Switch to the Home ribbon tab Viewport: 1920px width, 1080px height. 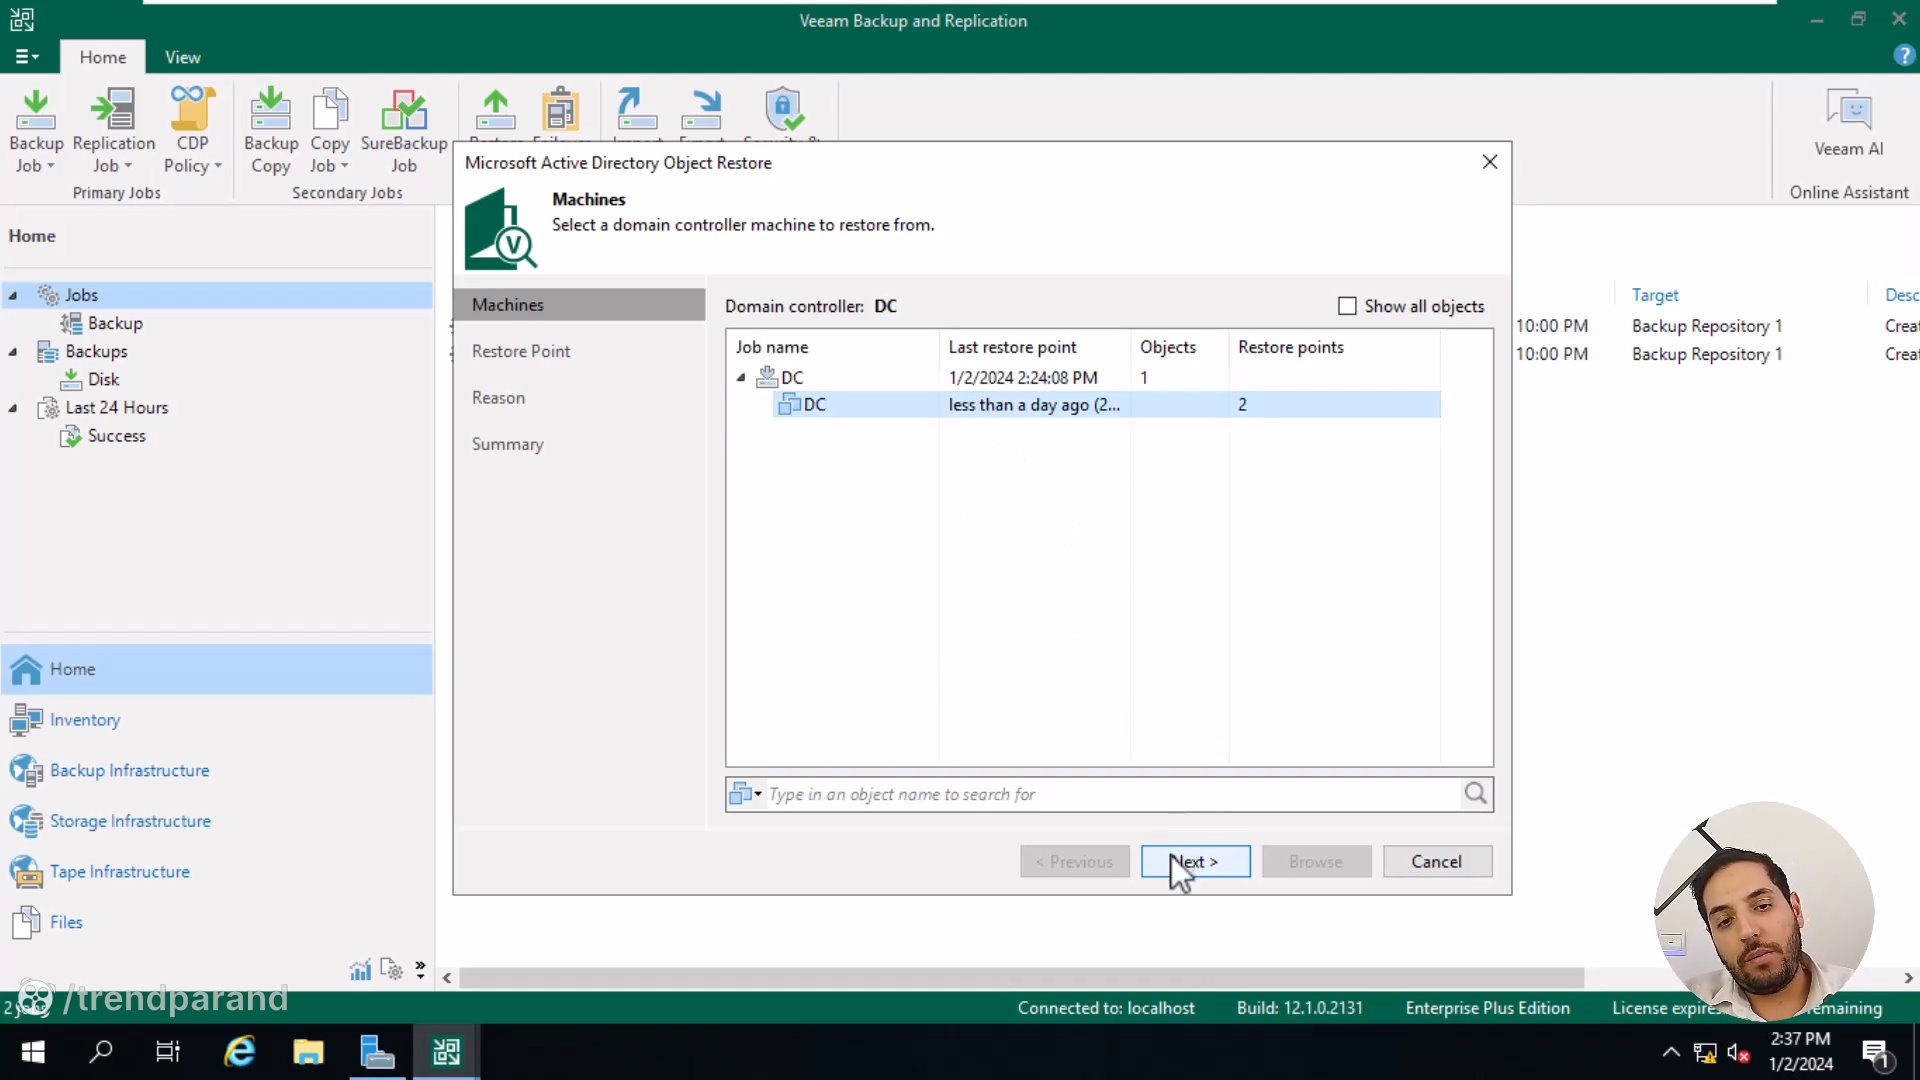103,57
